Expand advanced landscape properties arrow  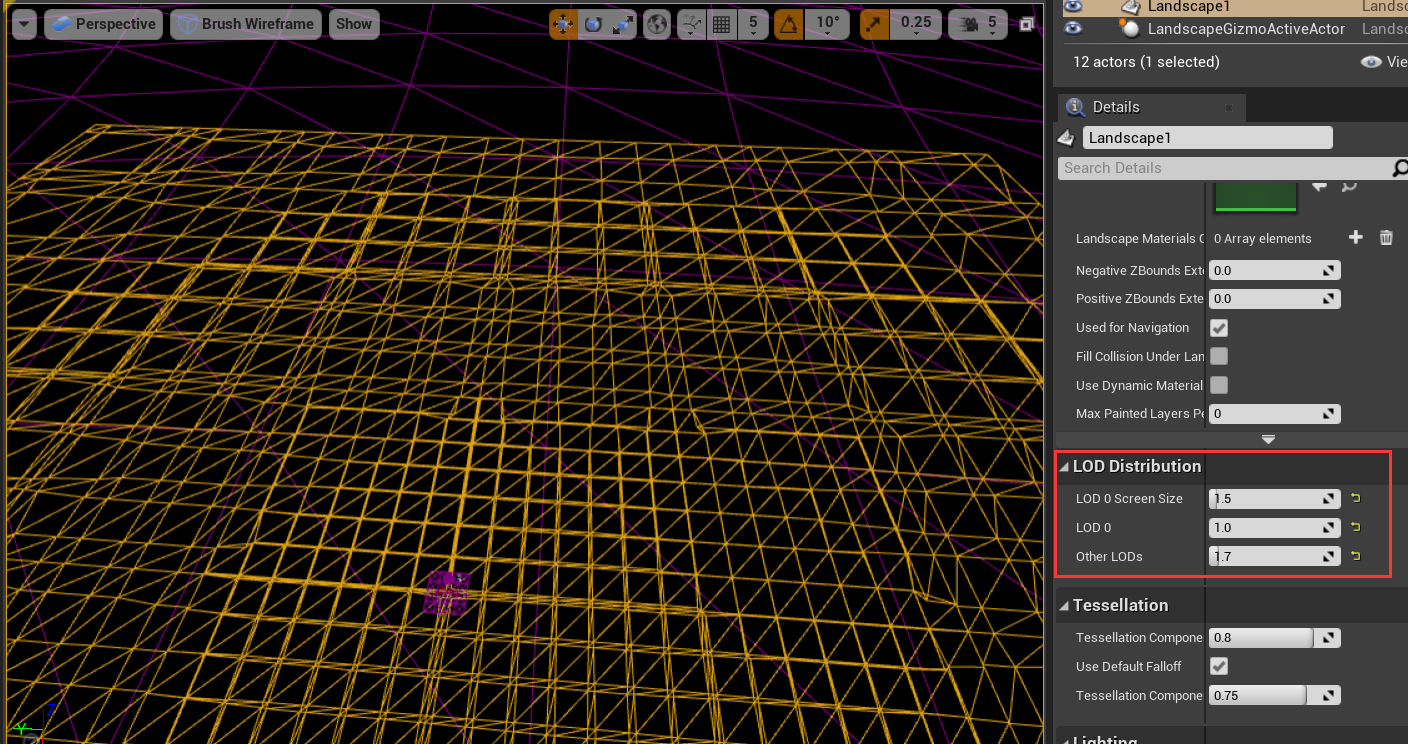1268,439
